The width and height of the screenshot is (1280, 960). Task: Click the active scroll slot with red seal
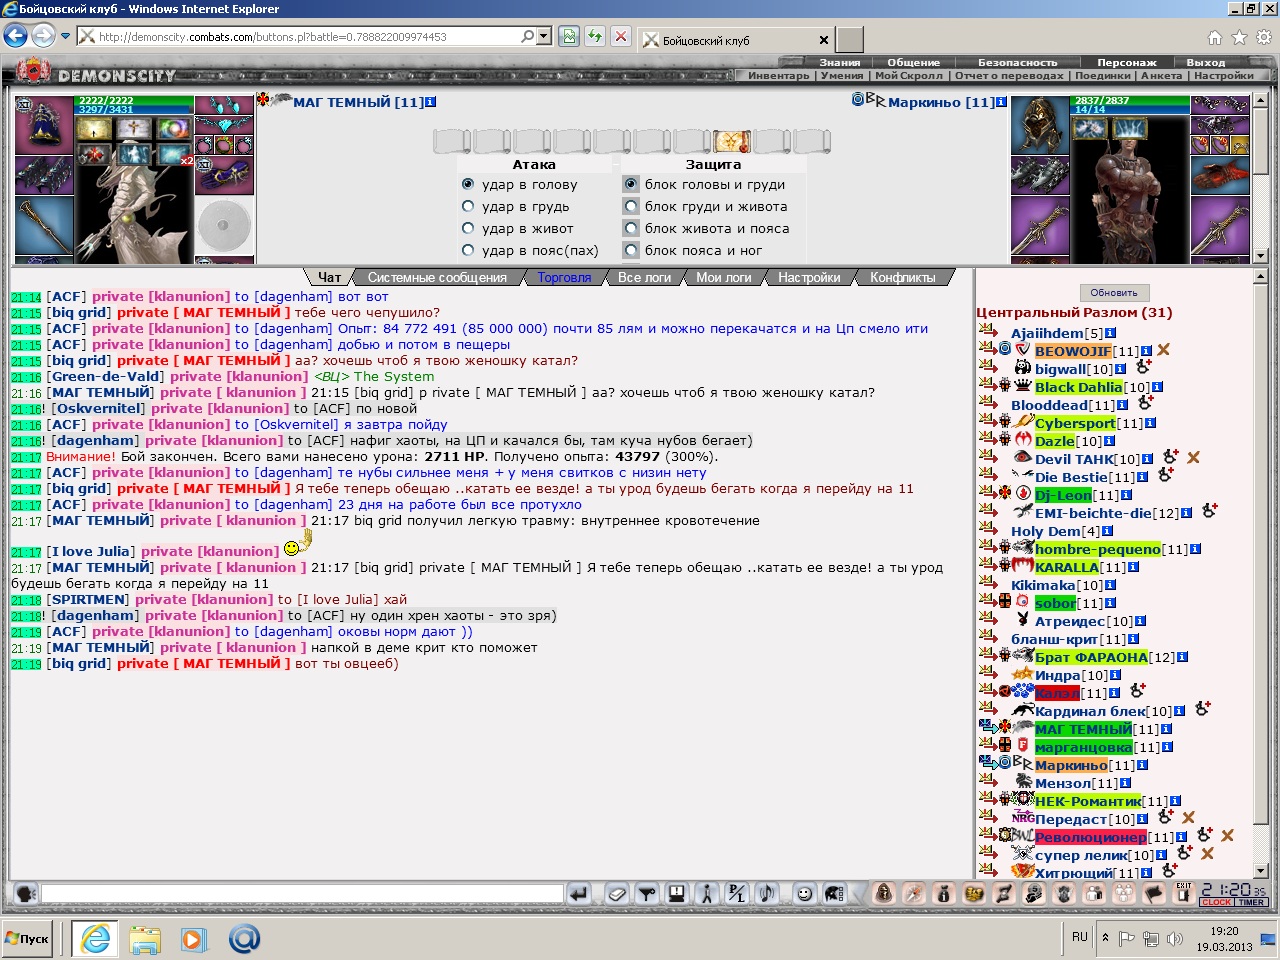(732, 141)
